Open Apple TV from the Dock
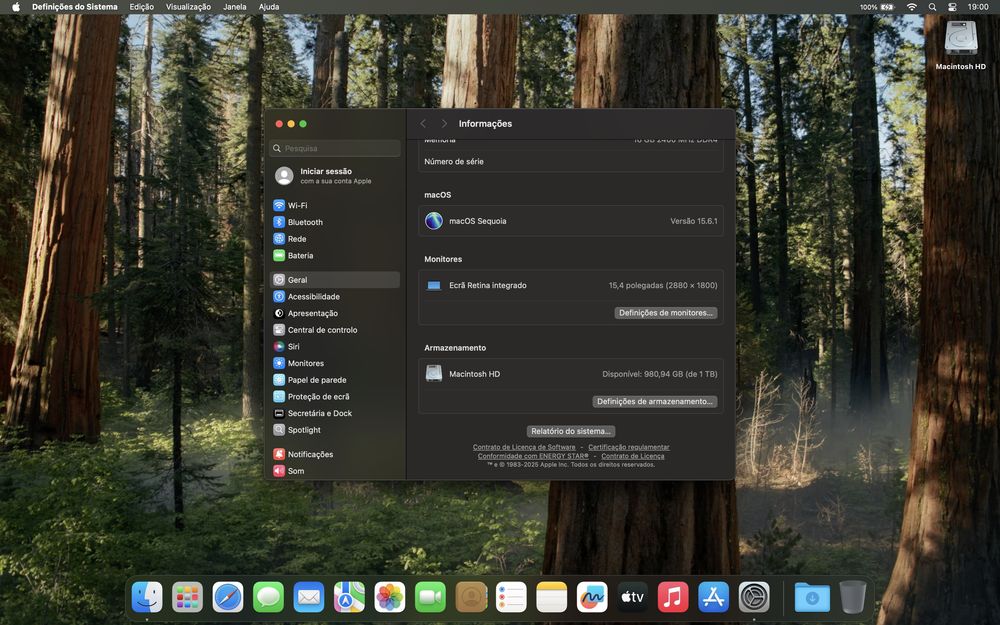The width and height of the screenshot is (1000, 625). tap(633, 598)
